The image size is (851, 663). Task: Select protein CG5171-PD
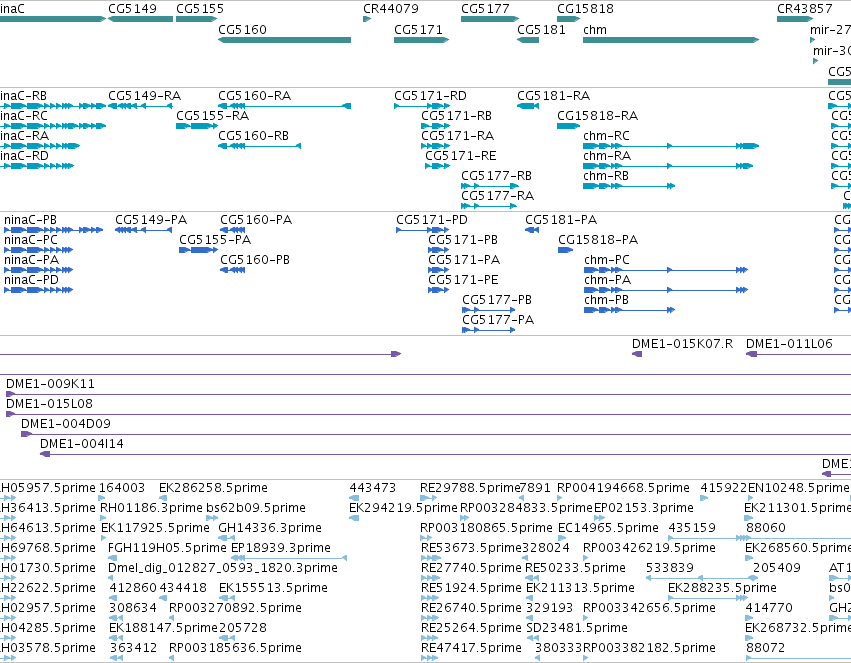tap(423, 230)
